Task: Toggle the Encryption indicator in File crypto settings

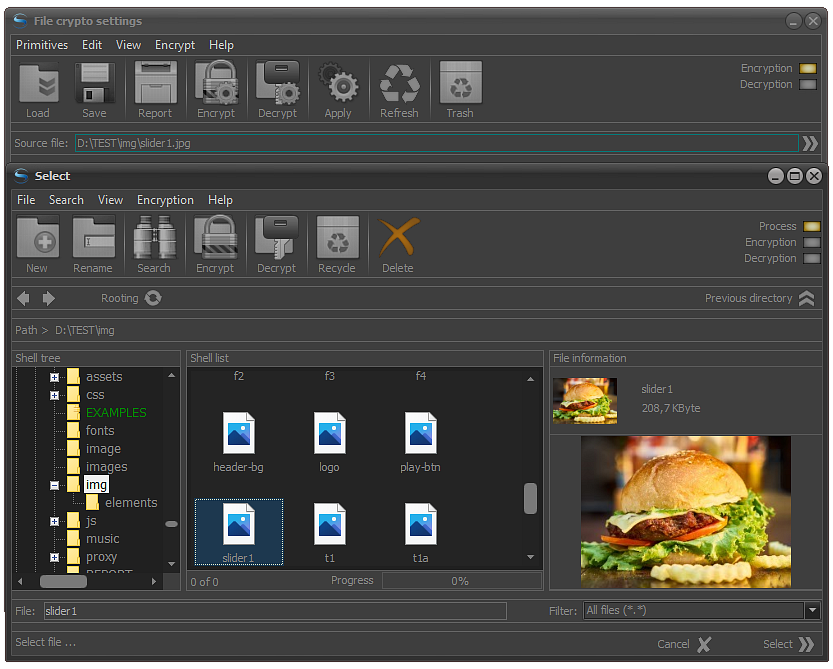Action: 808,69
